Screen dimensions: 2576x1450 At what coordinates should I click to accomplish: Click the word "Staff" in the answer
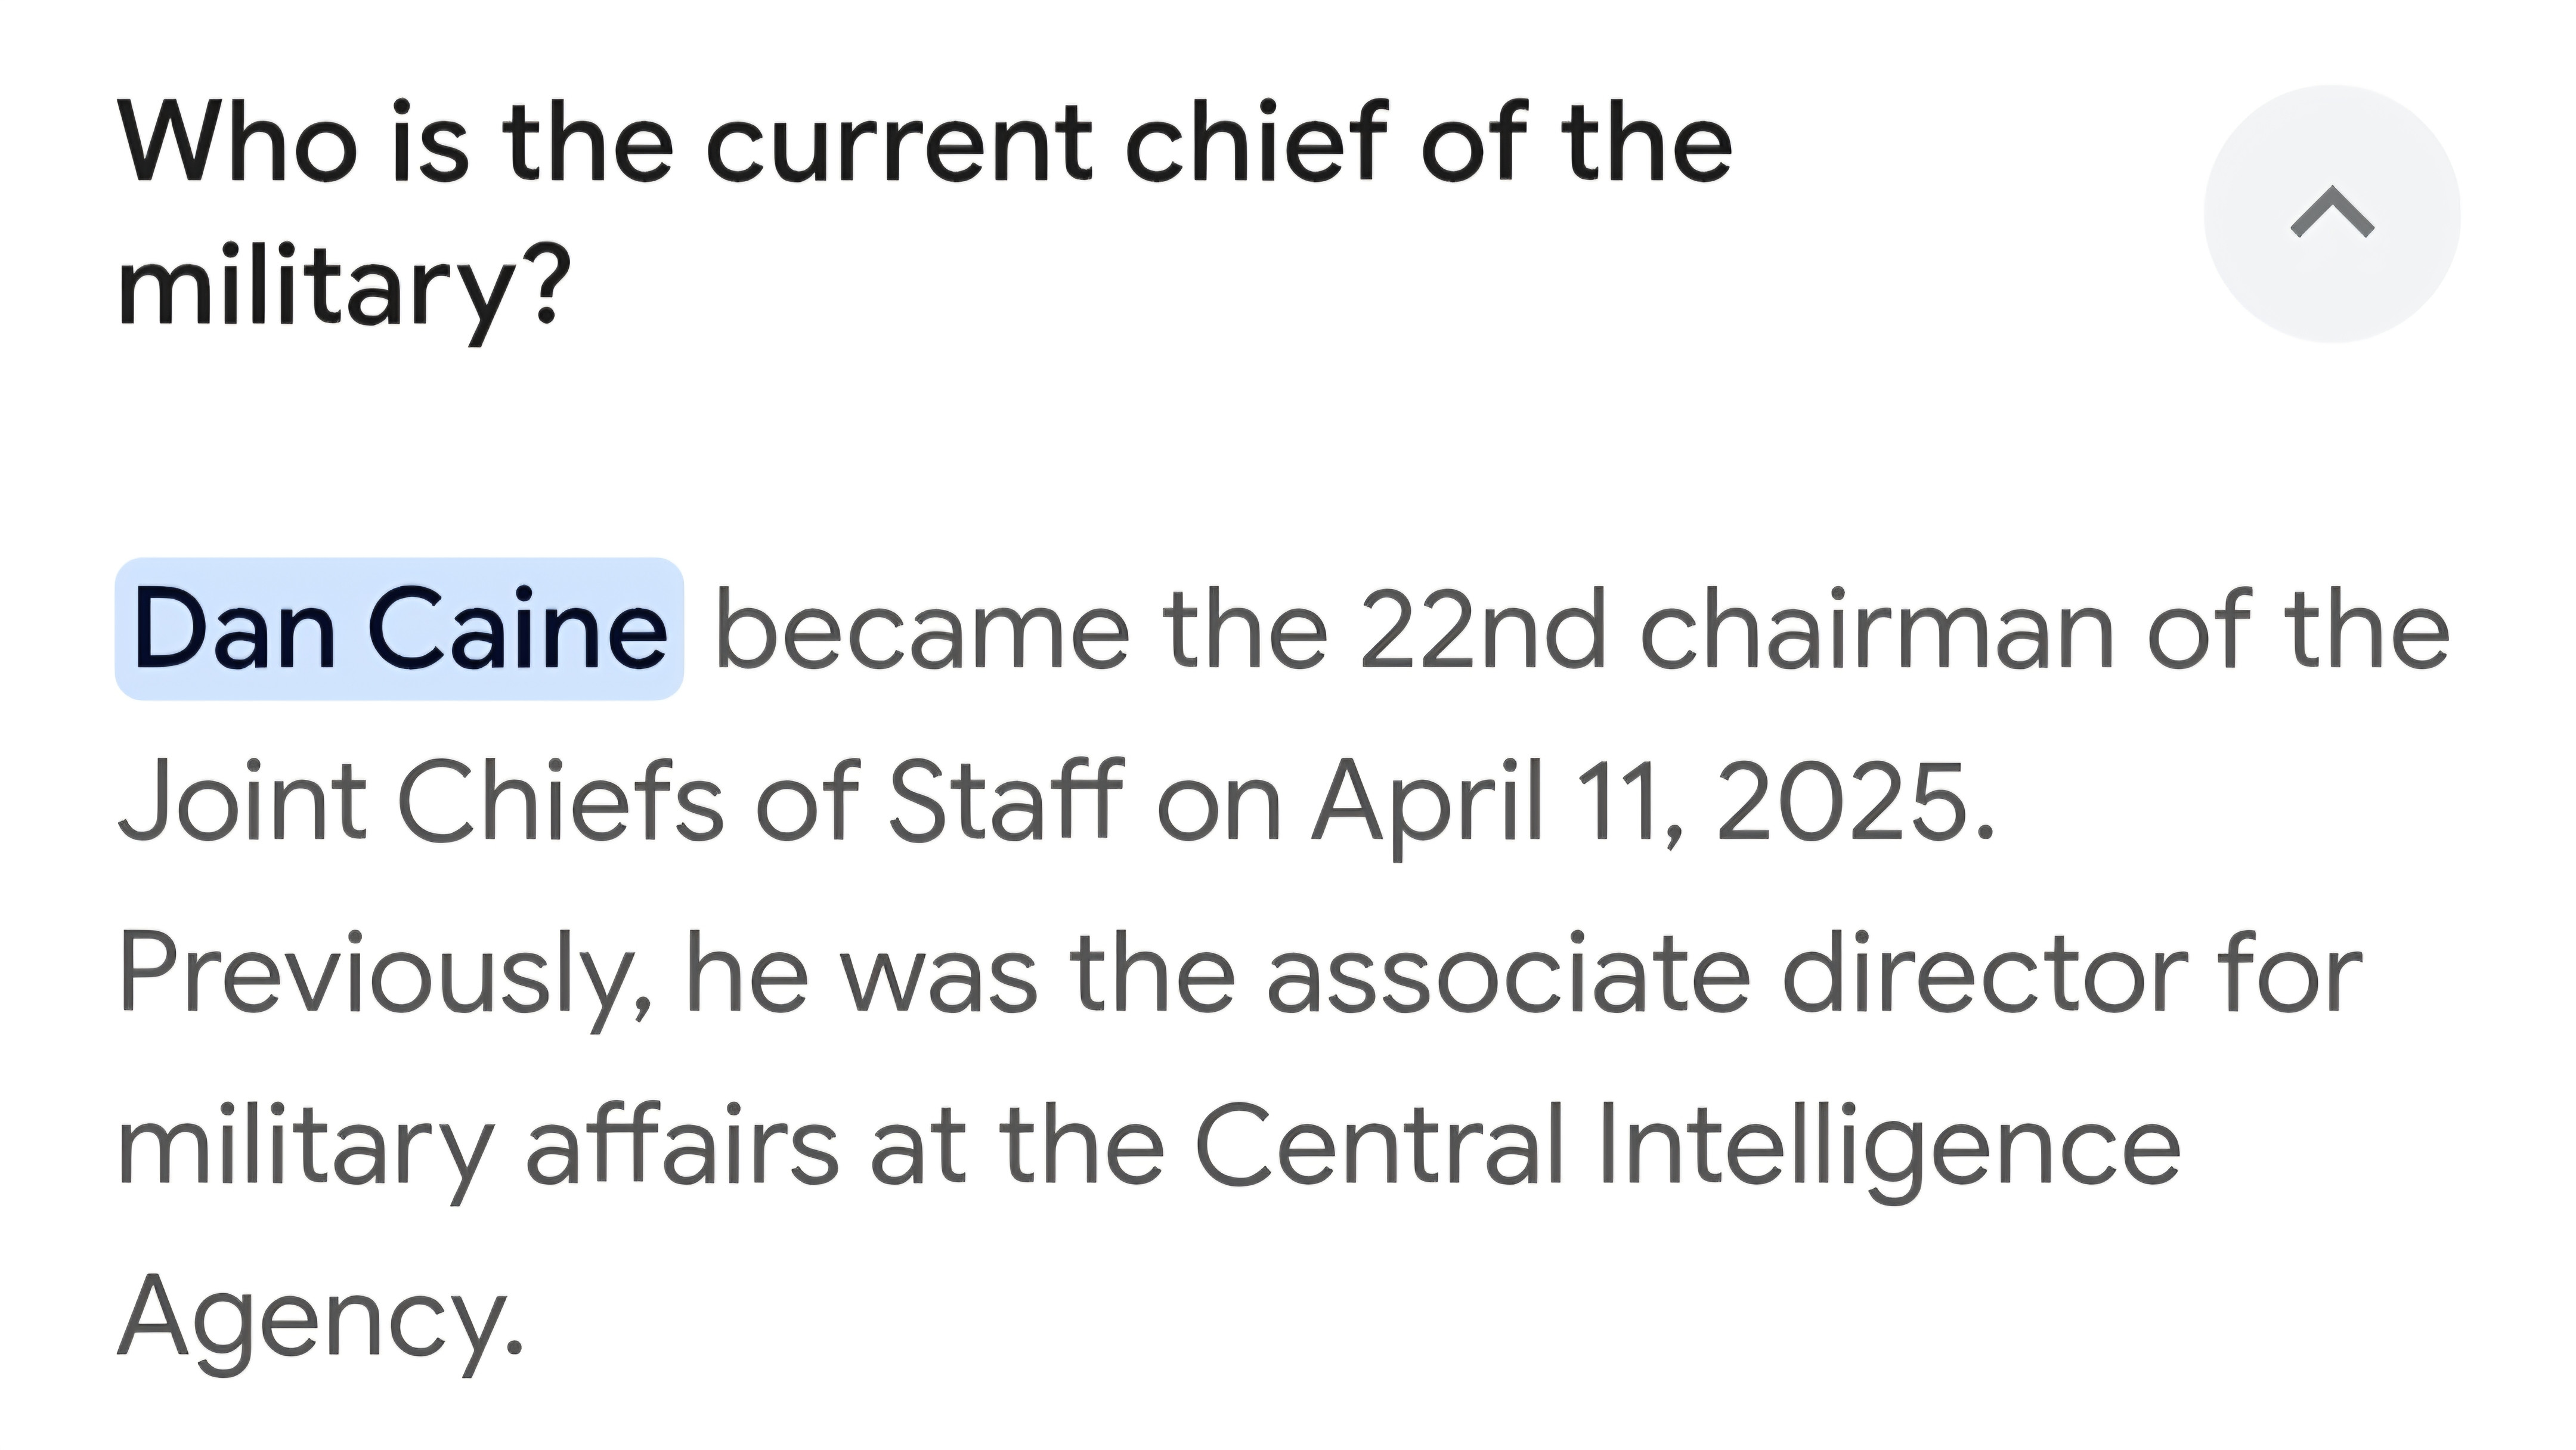click(x=1006, y=801)
